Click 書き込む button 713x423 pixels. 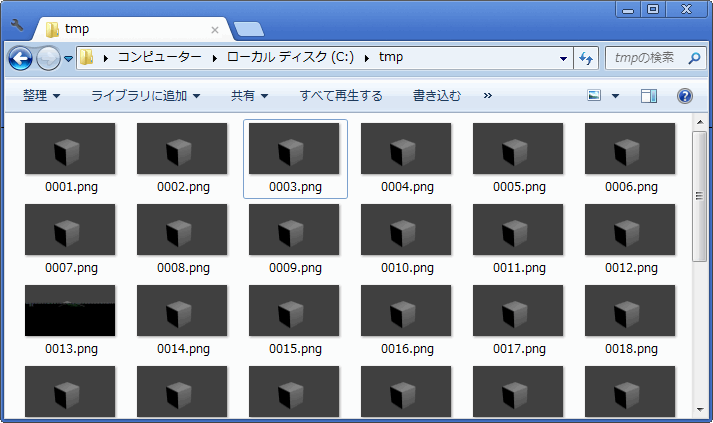coord(437,96)
